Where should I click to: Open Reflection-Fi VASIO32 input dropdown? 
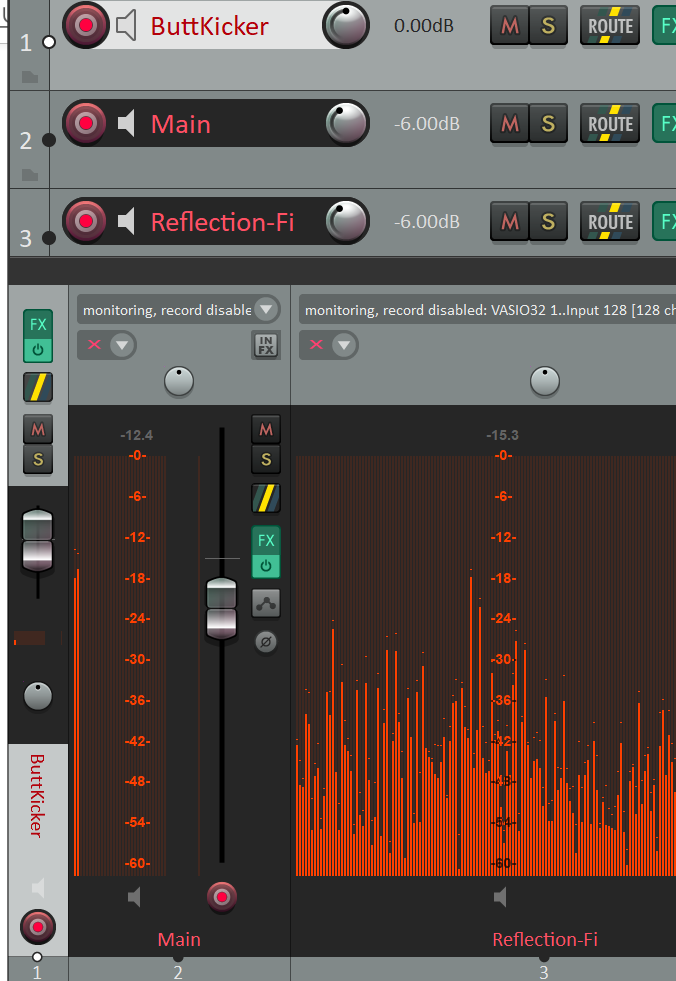[488, 310]
